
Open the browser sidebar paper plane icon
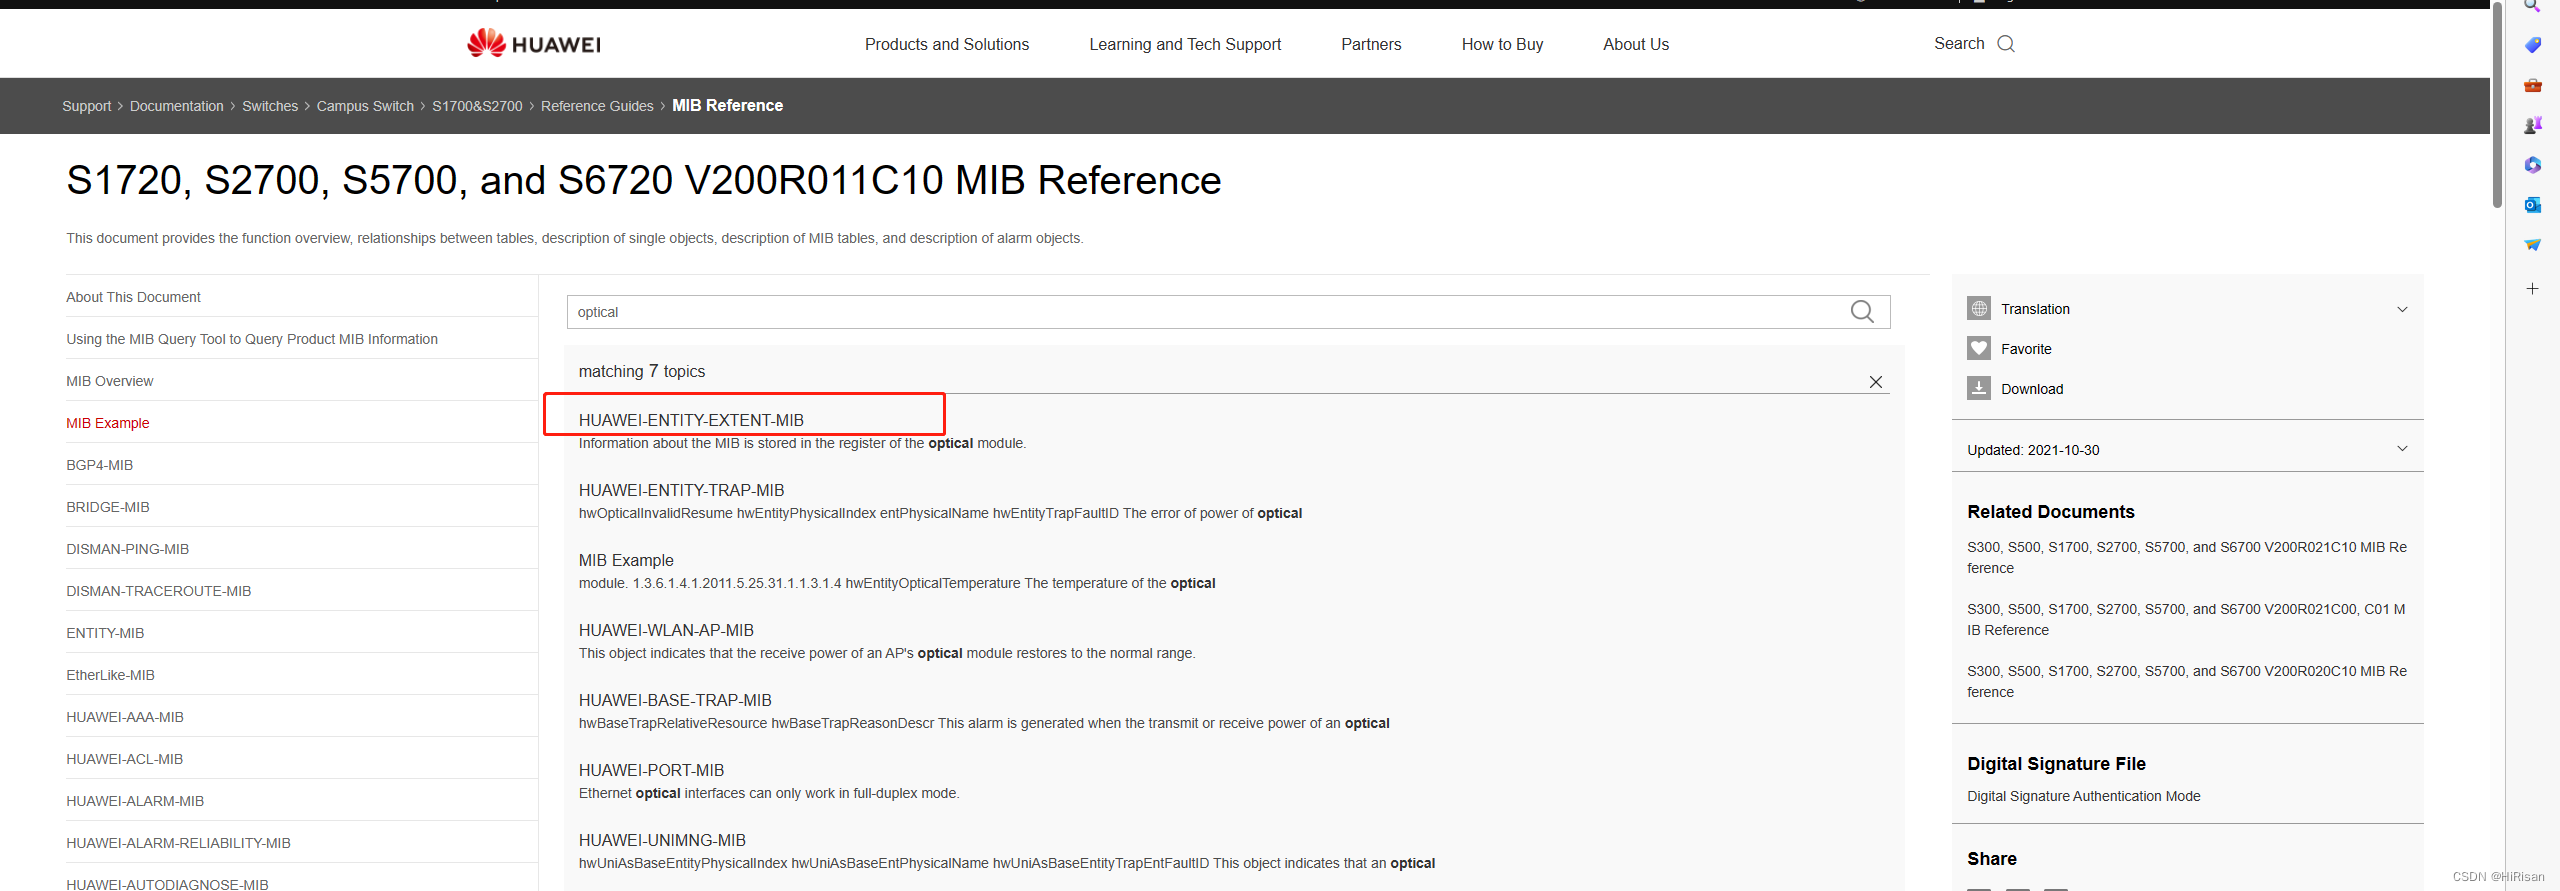coord(2533,245)
